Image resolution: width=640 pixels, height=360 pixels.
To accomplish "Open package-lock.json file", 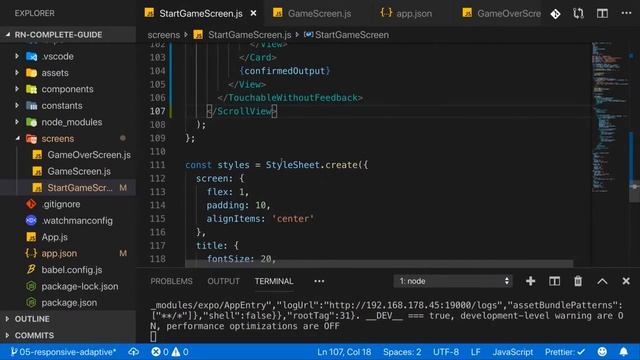I will tap(80, 286).
